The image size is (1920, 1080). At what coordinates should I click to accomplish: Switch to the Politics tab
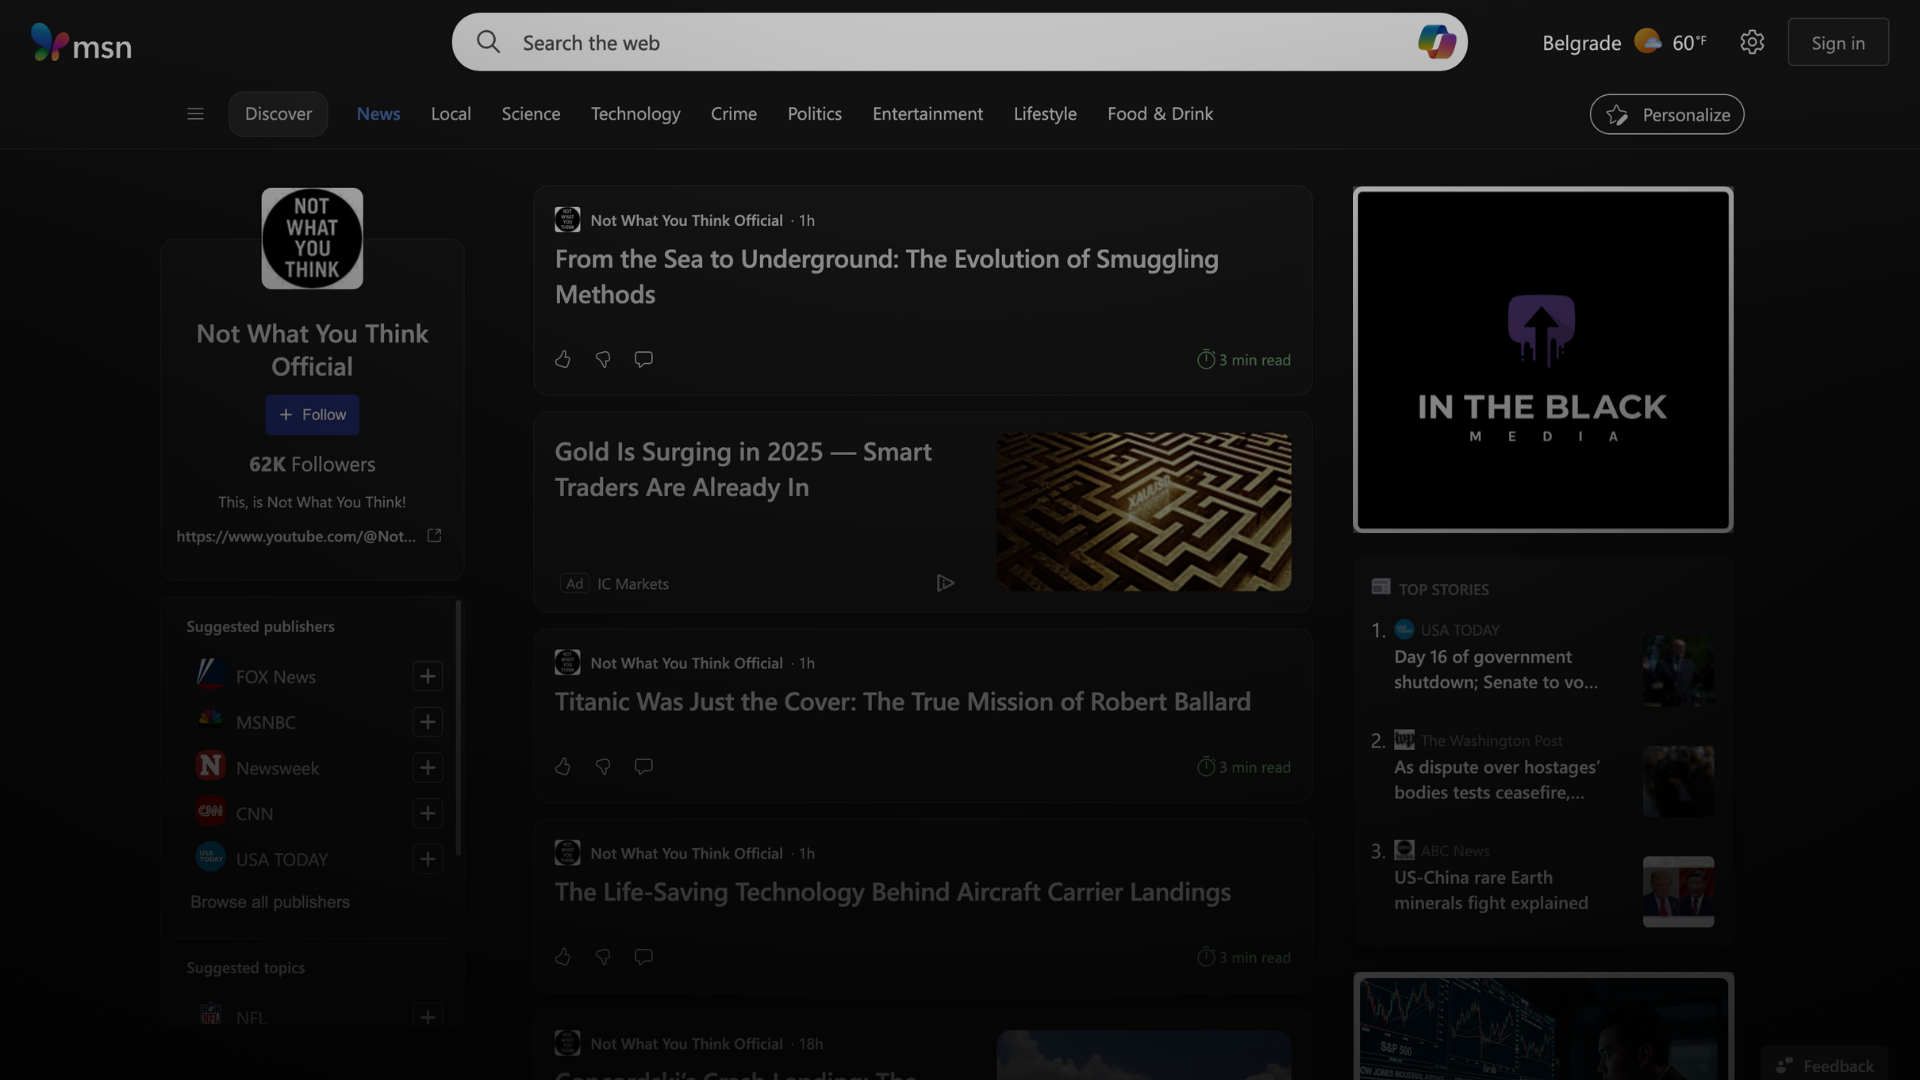click(x=814, y=114)
